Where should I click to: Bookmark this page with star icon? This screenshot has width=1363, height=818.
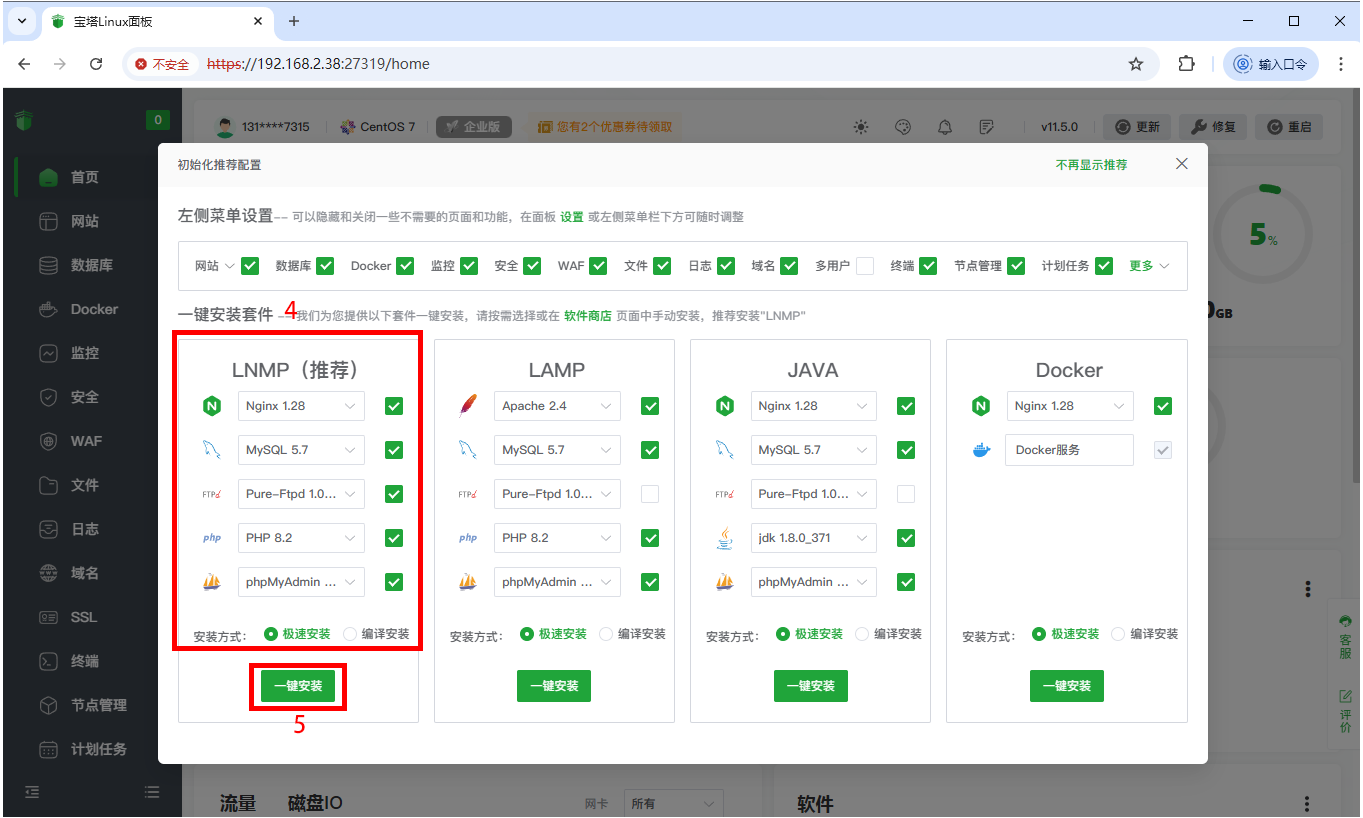tap(1136, 64)
